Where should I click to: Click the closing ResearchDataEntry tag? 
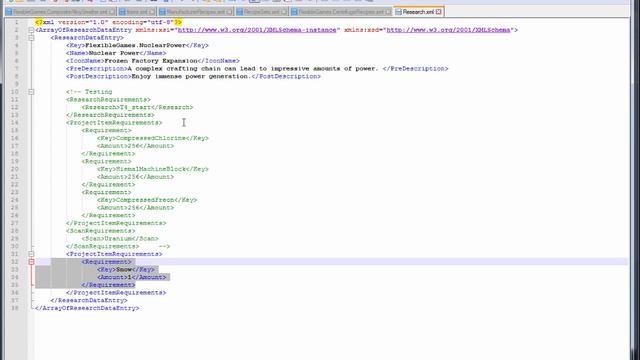click(89, 300)
